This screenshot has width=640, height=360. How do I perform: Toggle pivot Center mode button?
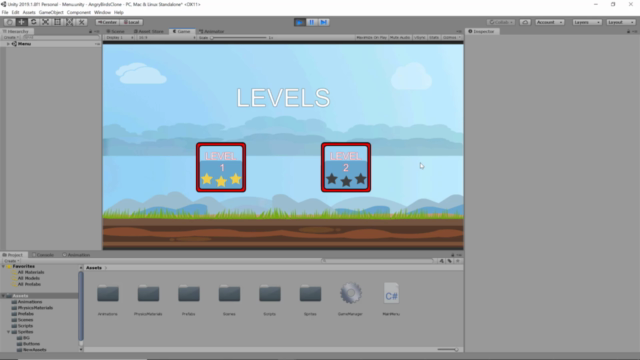coord(107,22)
